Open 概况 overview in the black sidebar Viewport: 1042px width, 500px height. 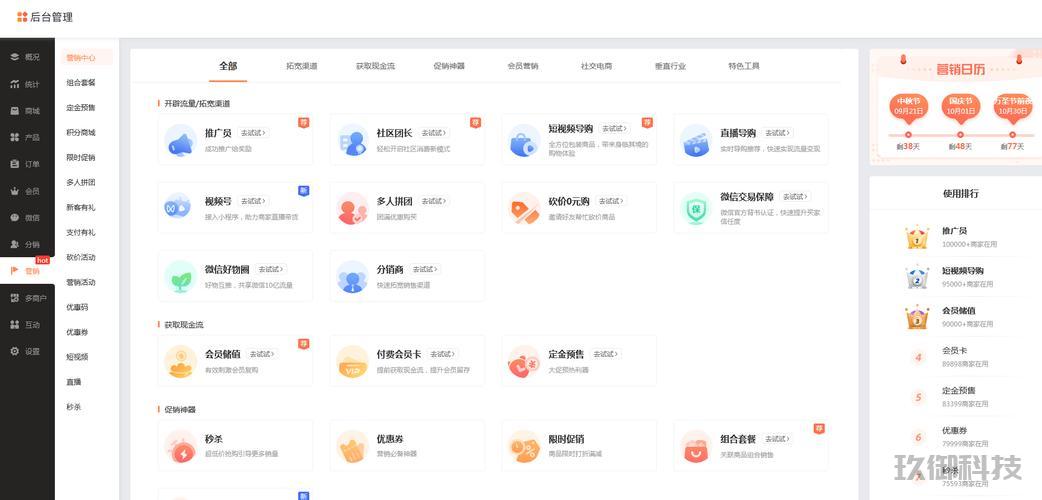click(x=25, y=57)
